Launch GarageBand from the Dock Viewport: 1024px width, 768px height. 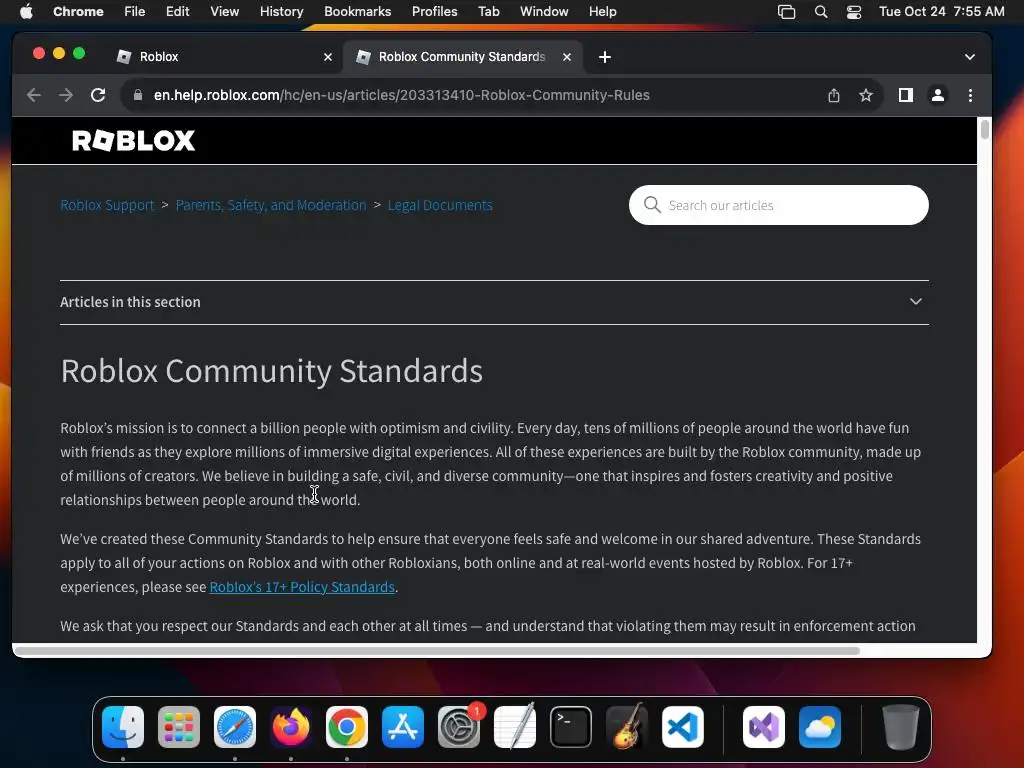click(x=627, y=727)
